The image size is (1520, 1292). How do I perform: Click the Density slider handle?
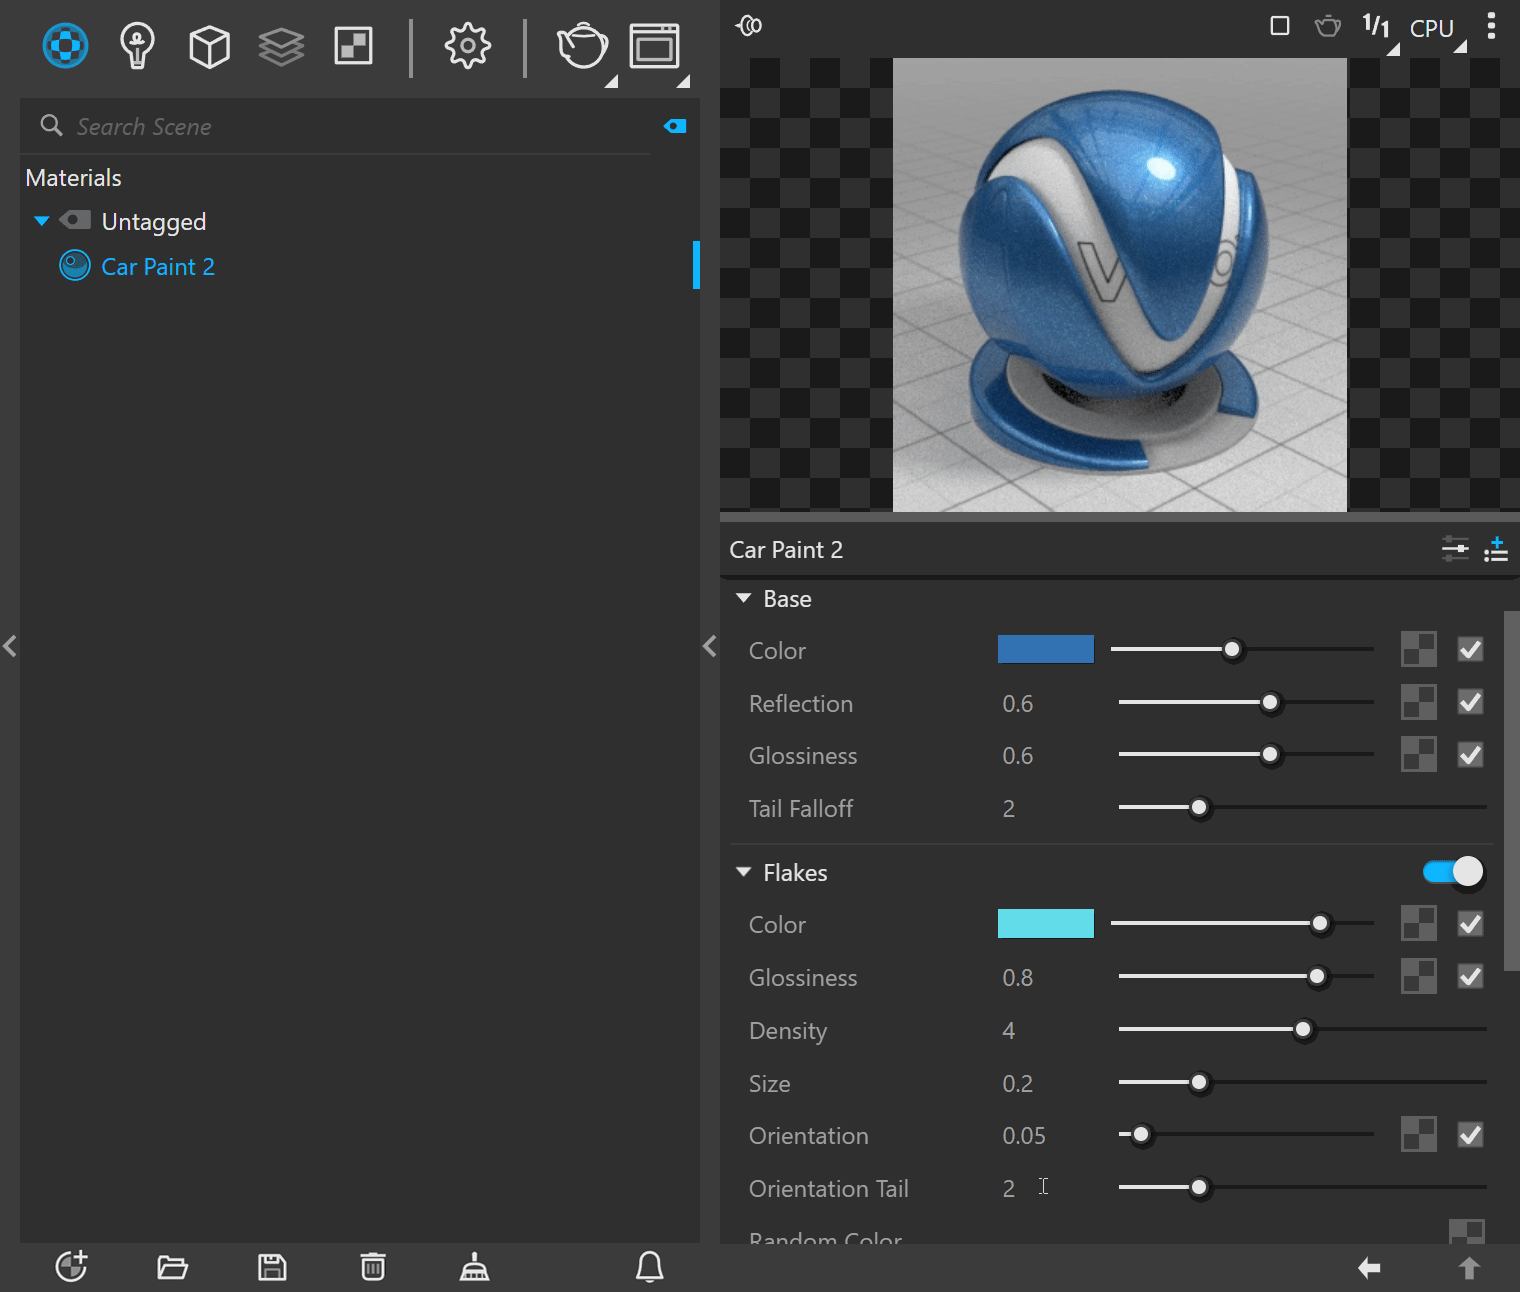[1303, 1029]
